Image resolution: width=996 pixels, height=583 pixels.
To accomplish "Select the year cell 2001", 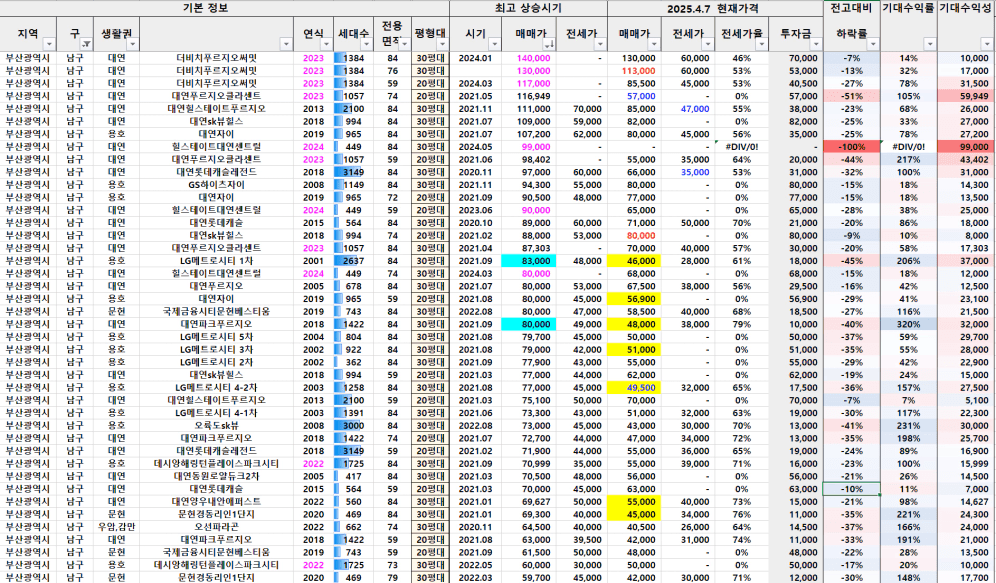I will pyautogui.click(x=313, y=261).
